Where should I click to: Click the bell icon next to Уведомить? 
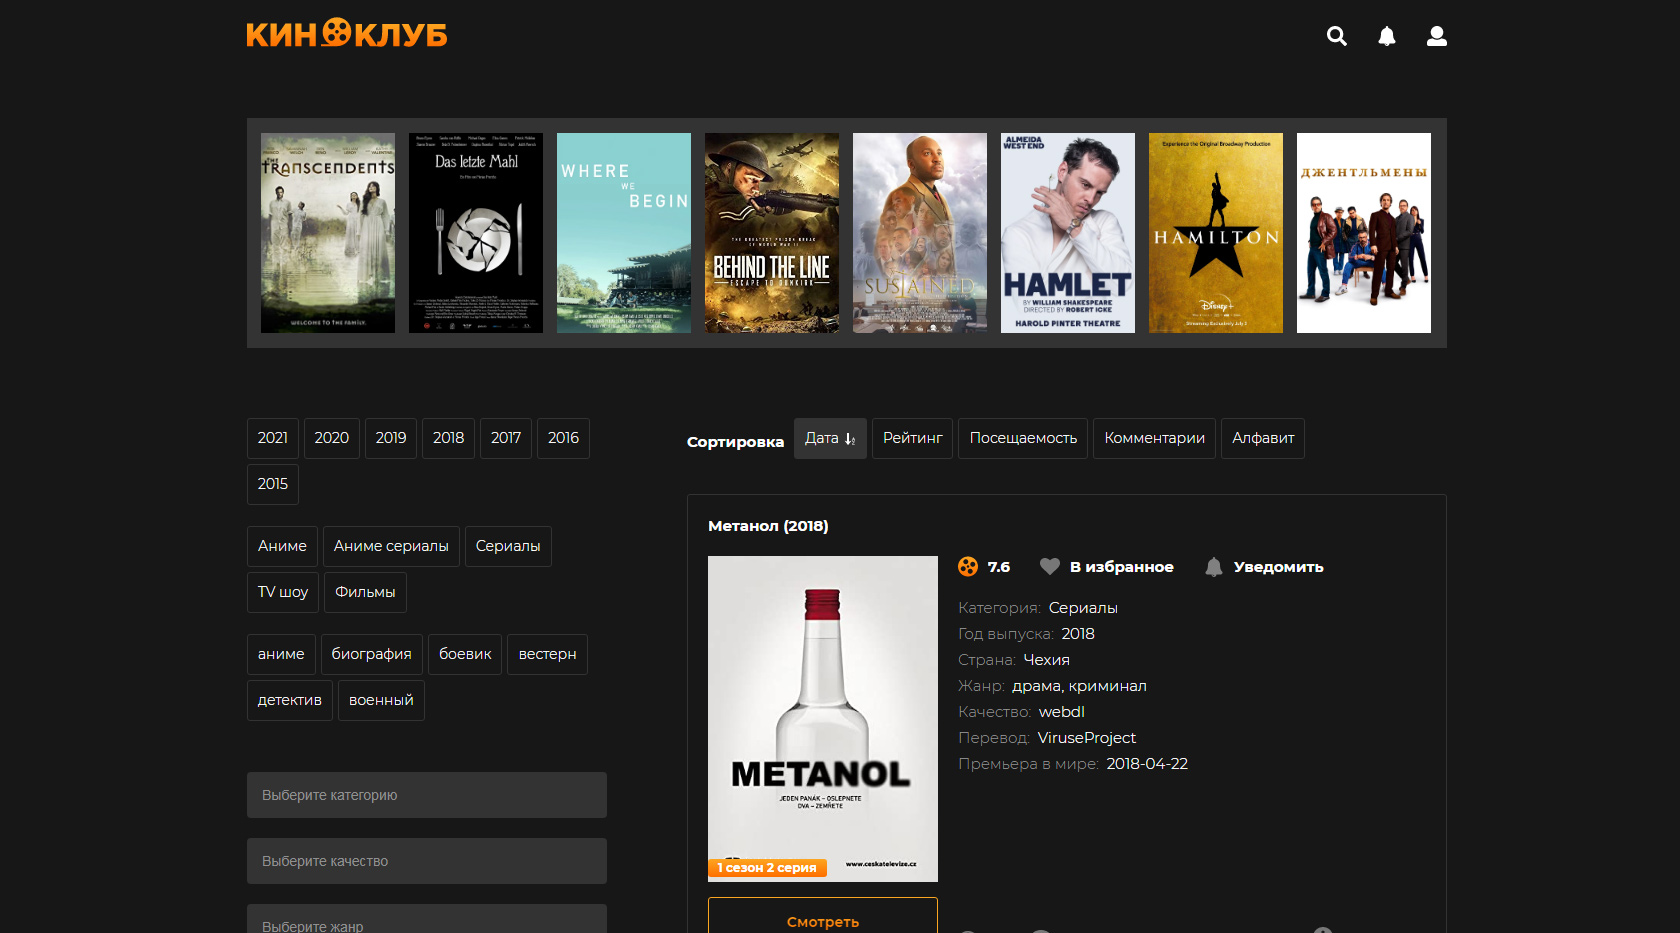point(1214,566)
